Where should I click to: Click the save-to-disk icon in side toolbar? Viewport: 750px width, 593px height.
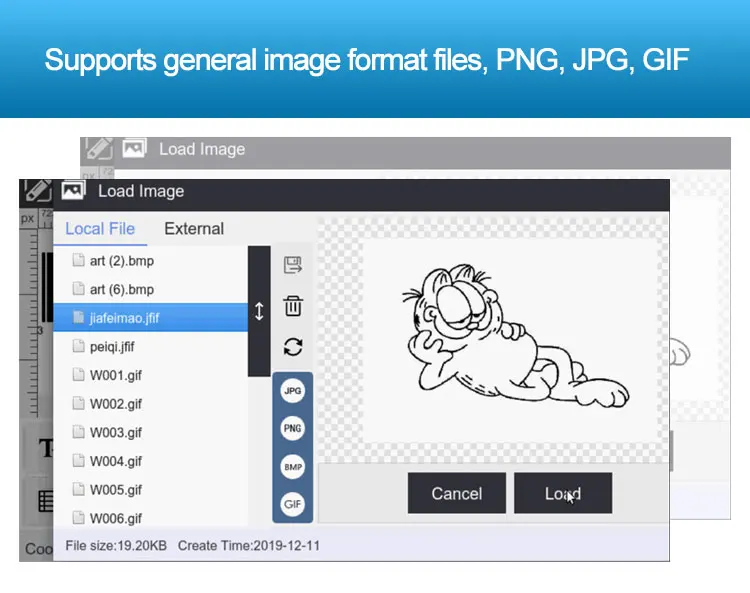pos(293,265)
